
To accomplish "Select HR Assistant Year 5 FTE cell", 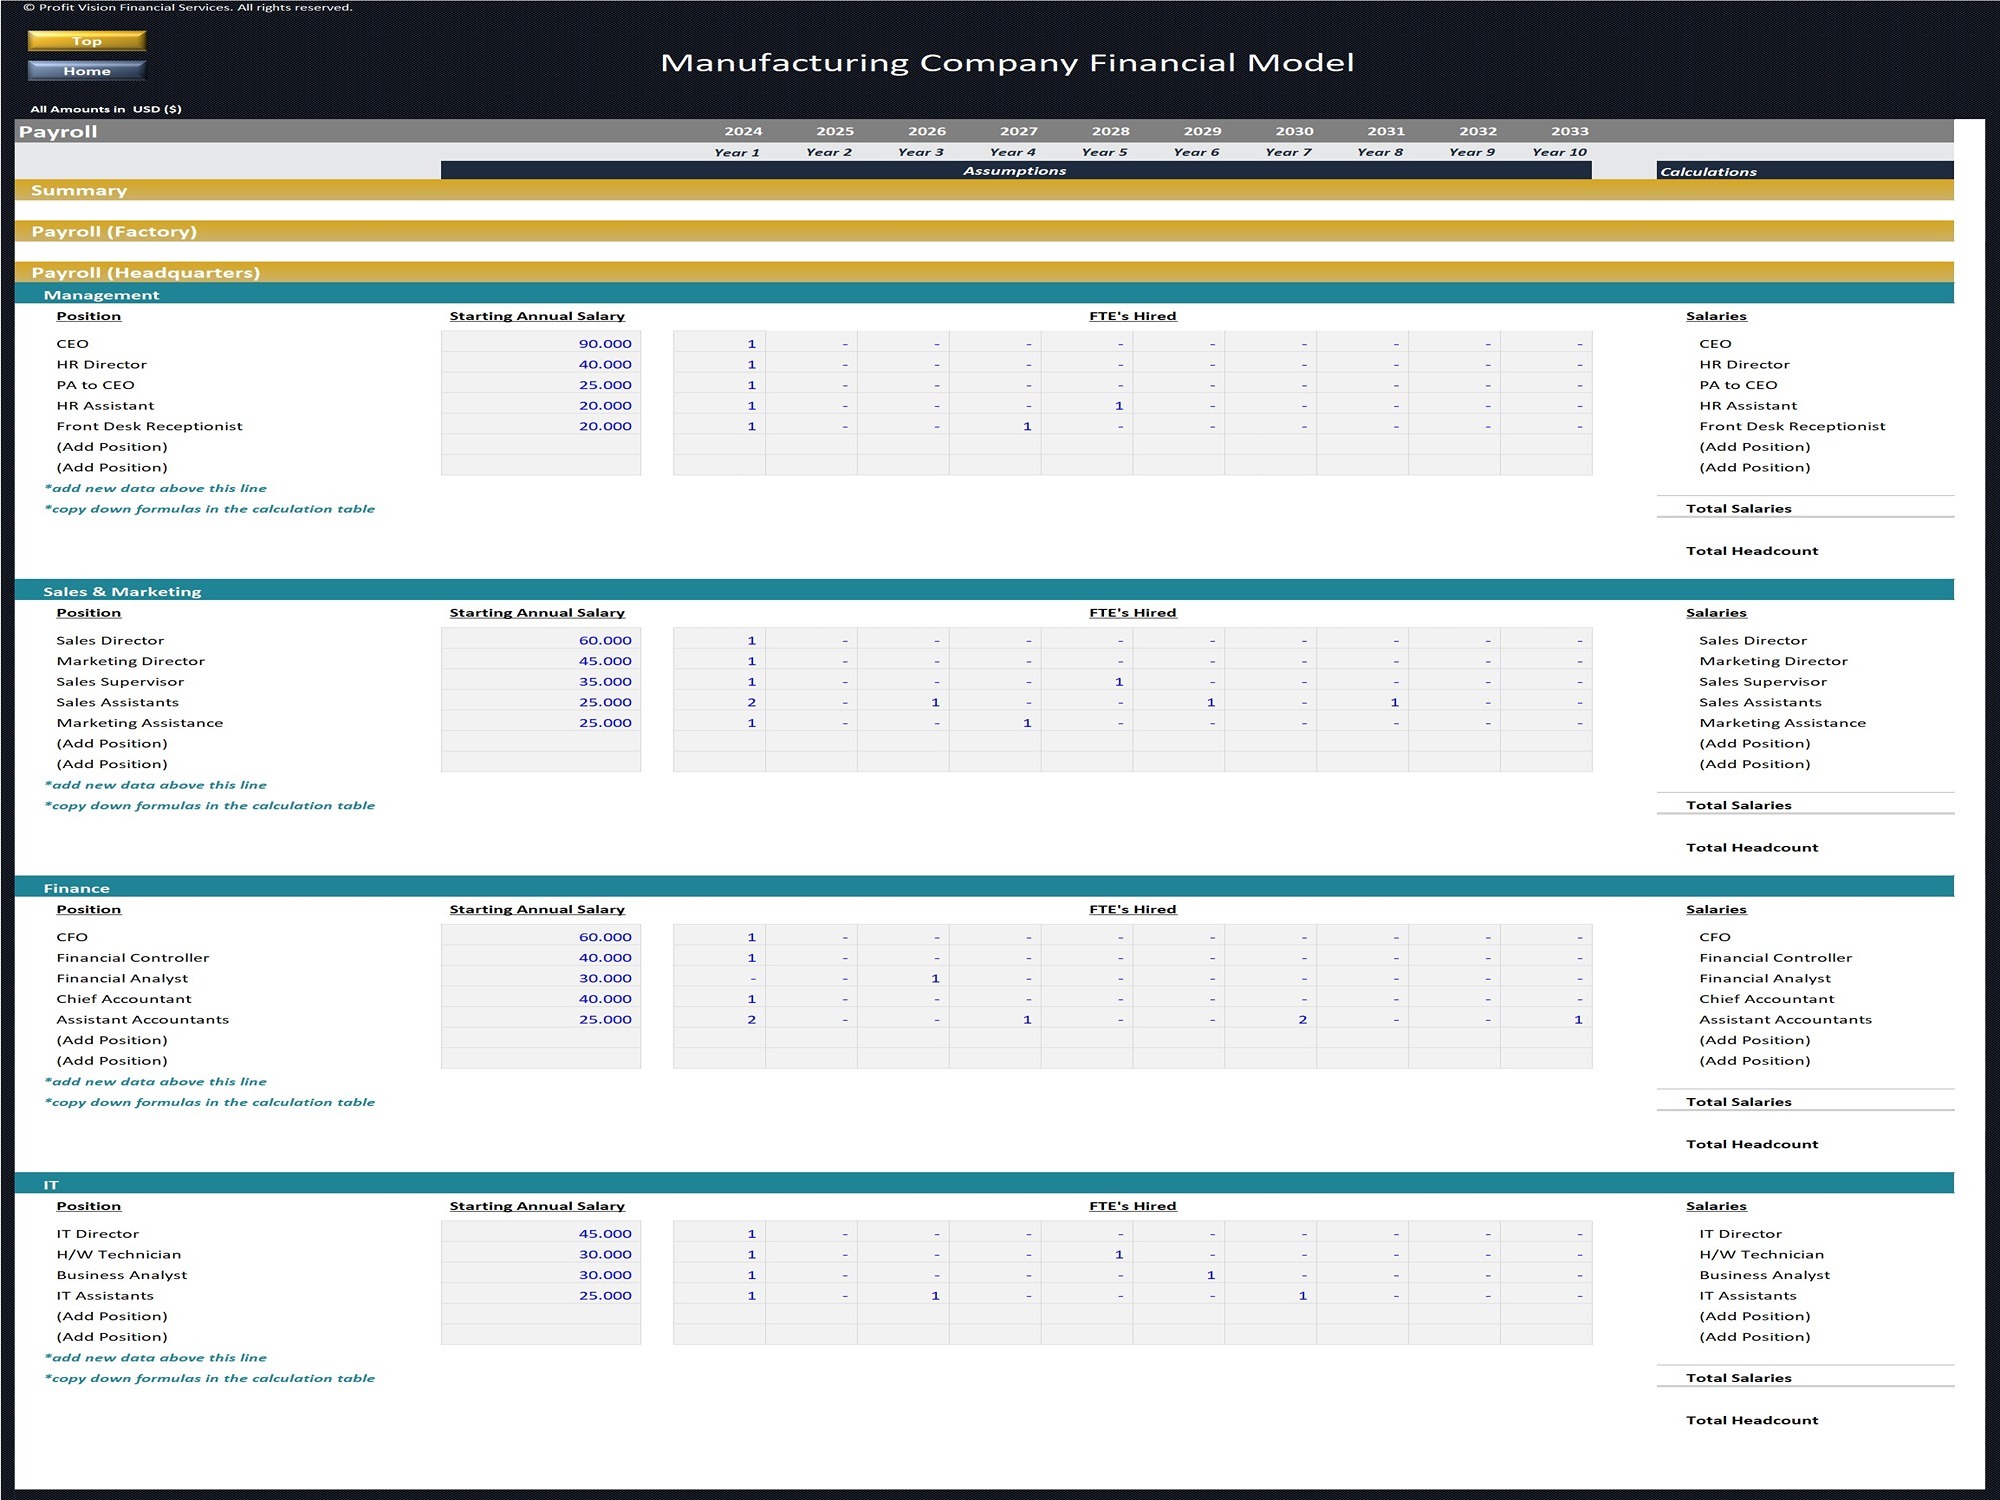I will point(1087,405).
